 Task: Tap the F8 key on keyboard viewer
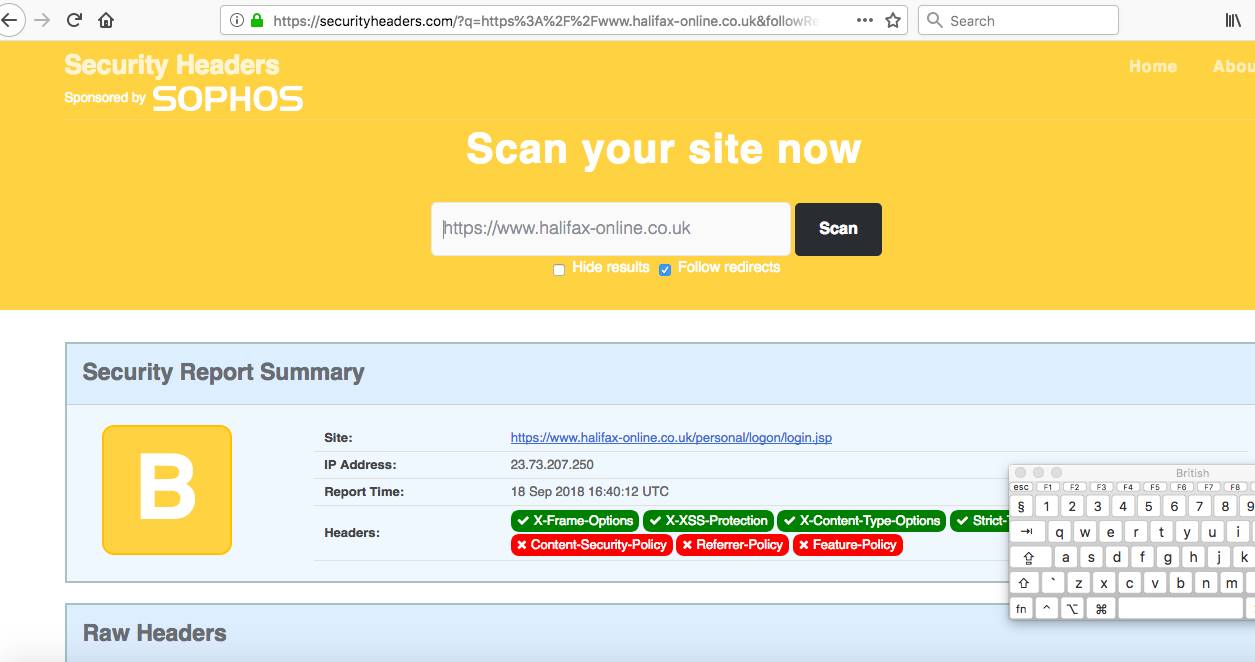1235,487
